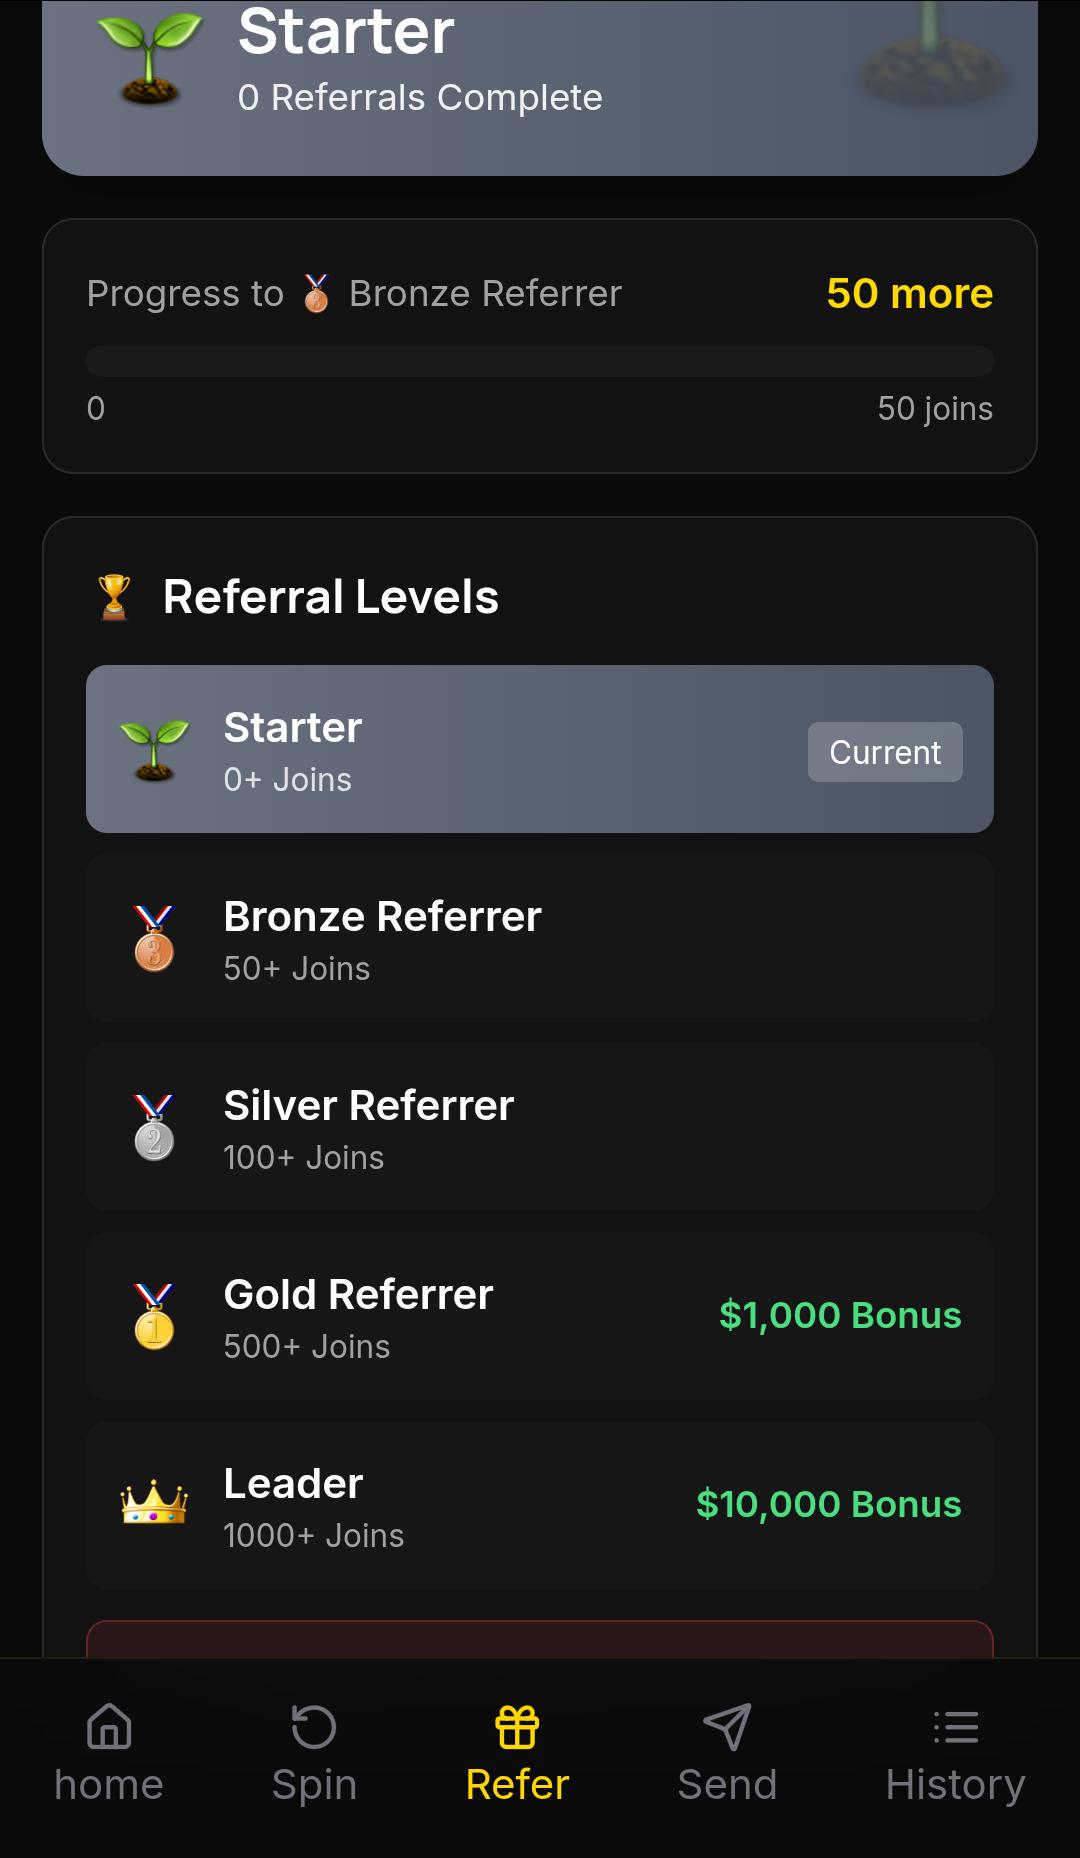Tap the home icon in bottom navigation
The width and height of the screenshot is (1080, 1858).
(x=109, y=1727)
